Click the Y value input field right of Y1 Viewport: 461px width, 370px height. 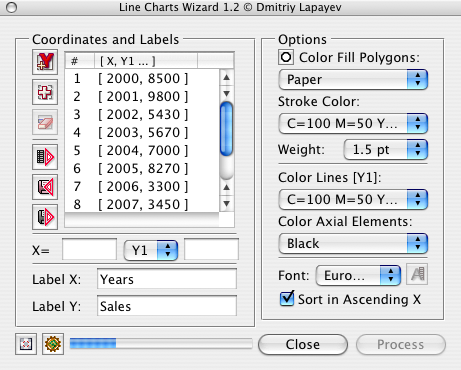pyautogui.click(x=211, y=249)
